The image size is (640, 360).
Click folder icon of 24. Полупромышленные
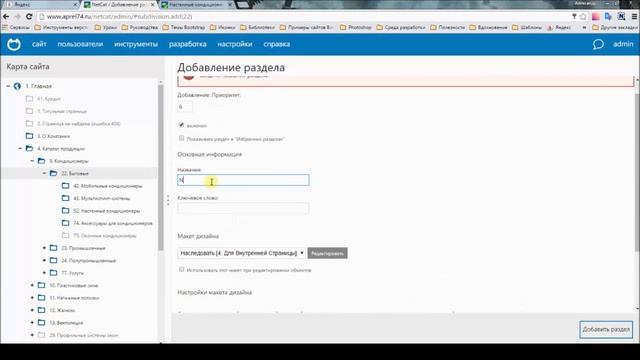coord(53,260)
